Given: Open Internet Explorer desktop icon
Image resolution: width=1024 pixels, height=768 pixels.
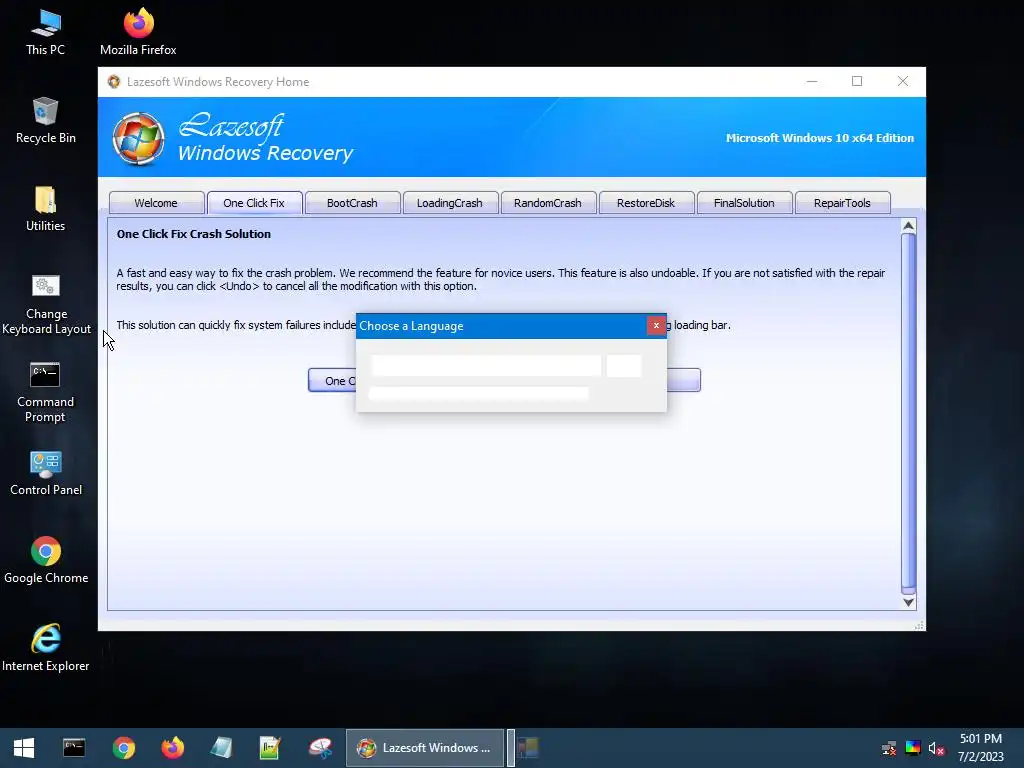Looking at the screenshot, I should tap(46, 648).
